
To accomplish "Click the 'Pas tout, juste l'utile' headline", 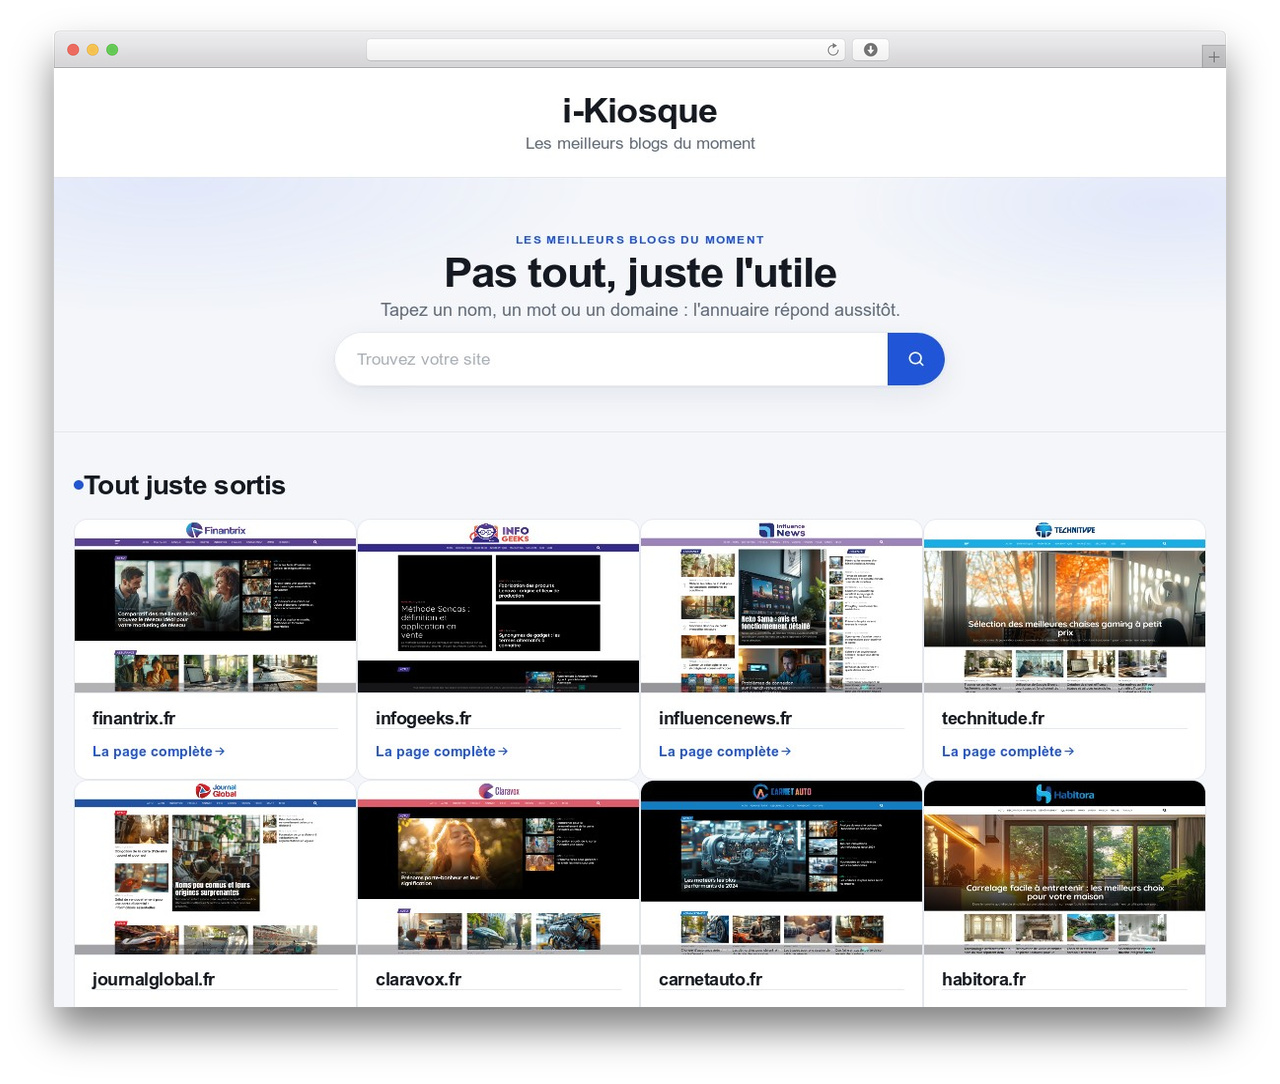I will click(640, 273).
